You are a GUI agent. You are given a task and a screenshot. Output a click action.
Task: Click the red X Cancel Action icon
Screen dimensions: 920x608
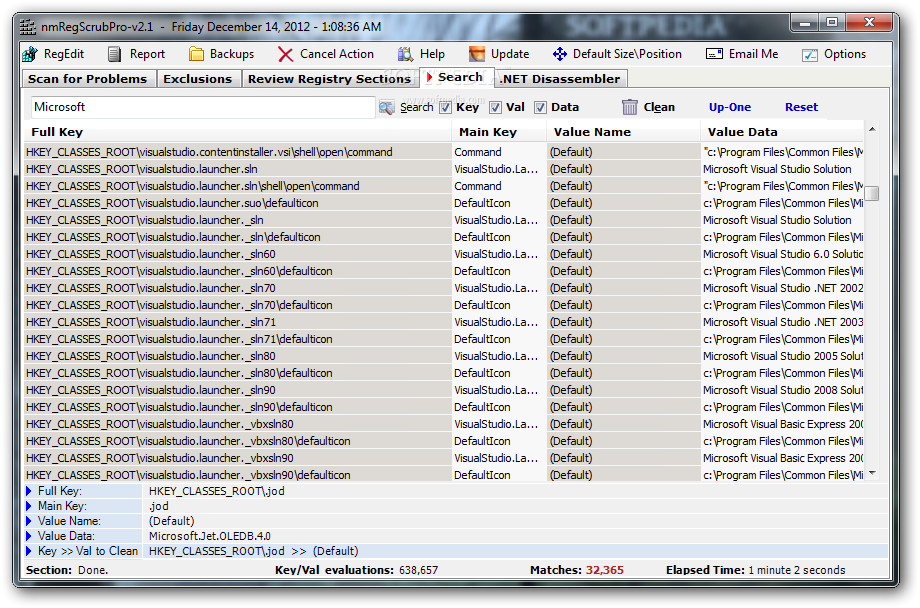coord(285,55)
